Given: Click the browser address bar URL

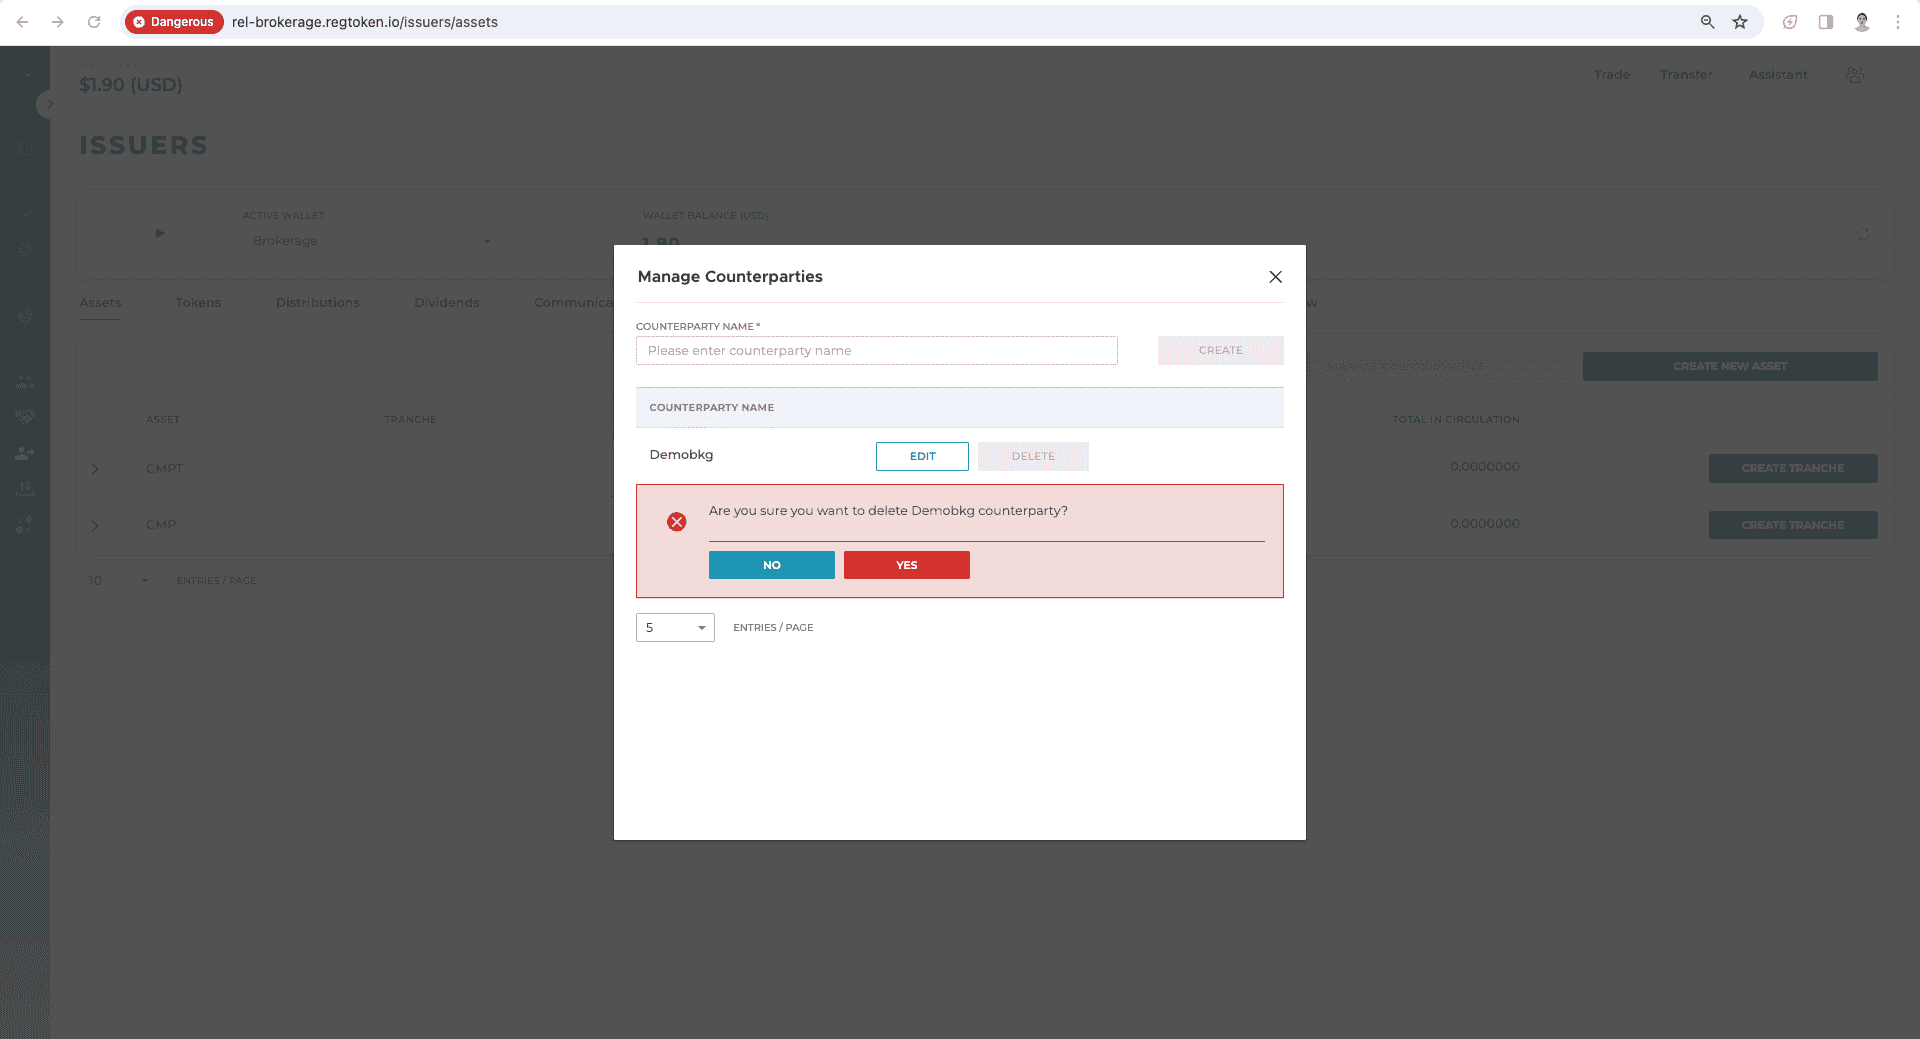Looking at the screenshot, I should pos(365,22).
